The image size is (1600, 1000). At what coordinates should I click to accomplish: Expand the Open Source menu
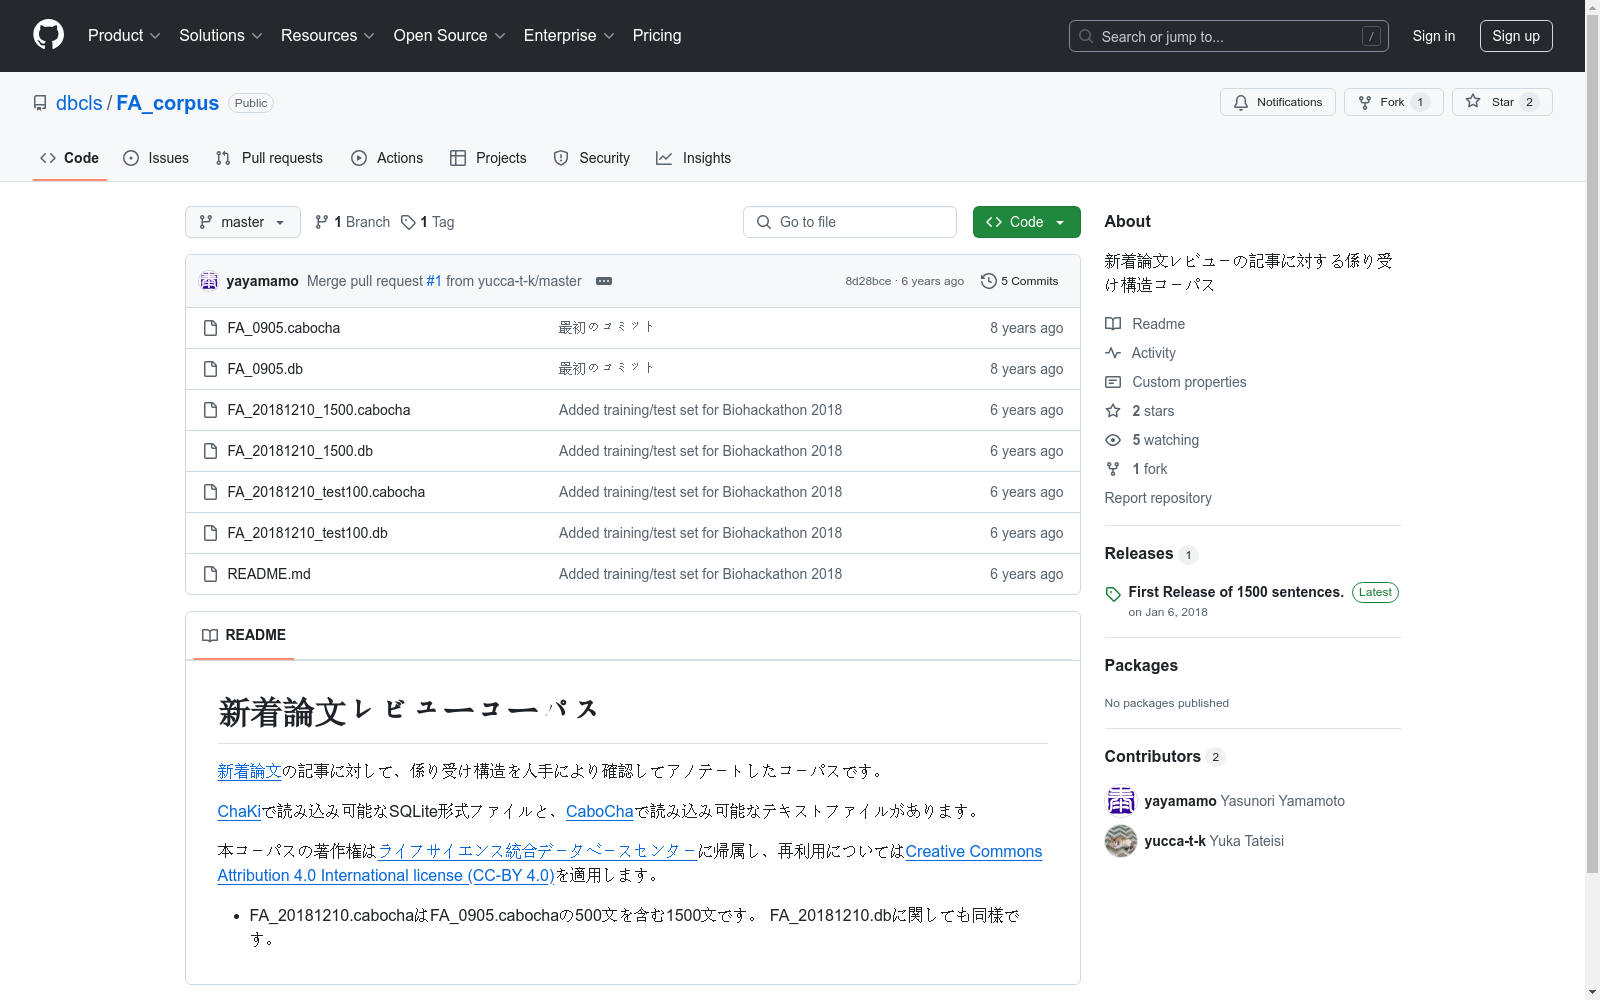pos(450,35)
